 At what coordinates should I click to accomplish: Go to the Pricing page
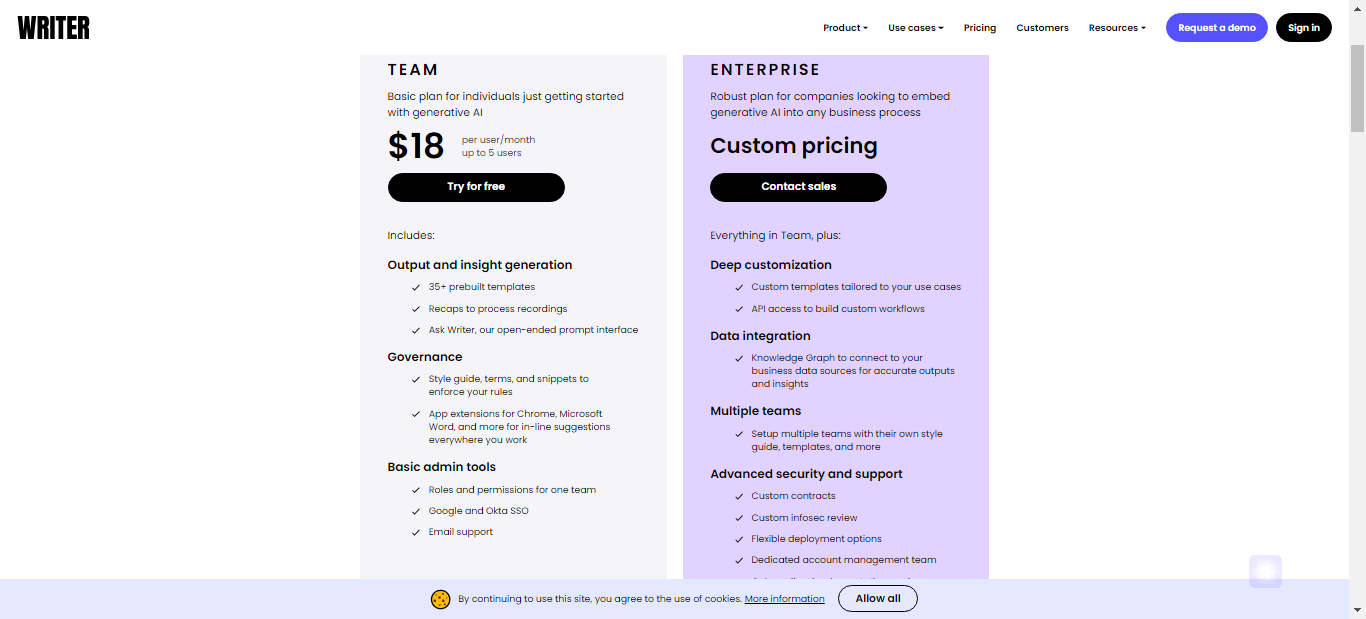click(980, 28)
